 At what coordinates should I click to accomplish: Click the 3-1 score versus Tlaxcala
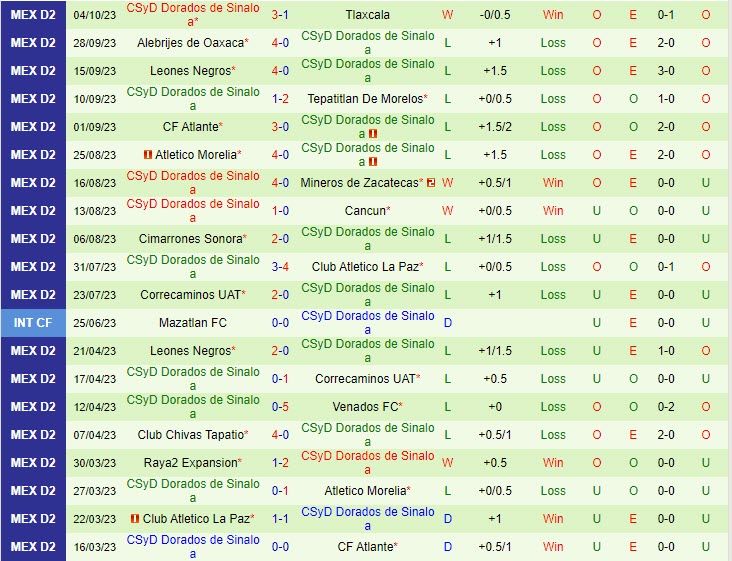(x=280, y=15)
